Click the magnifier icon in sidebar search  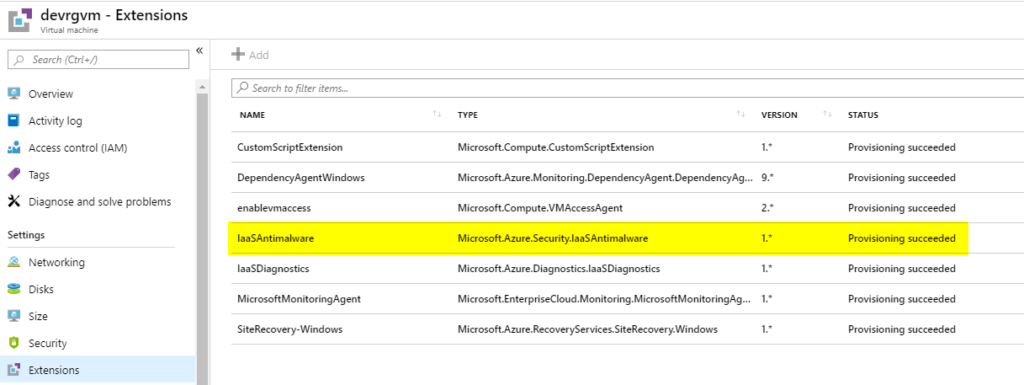tap(19, 59)
